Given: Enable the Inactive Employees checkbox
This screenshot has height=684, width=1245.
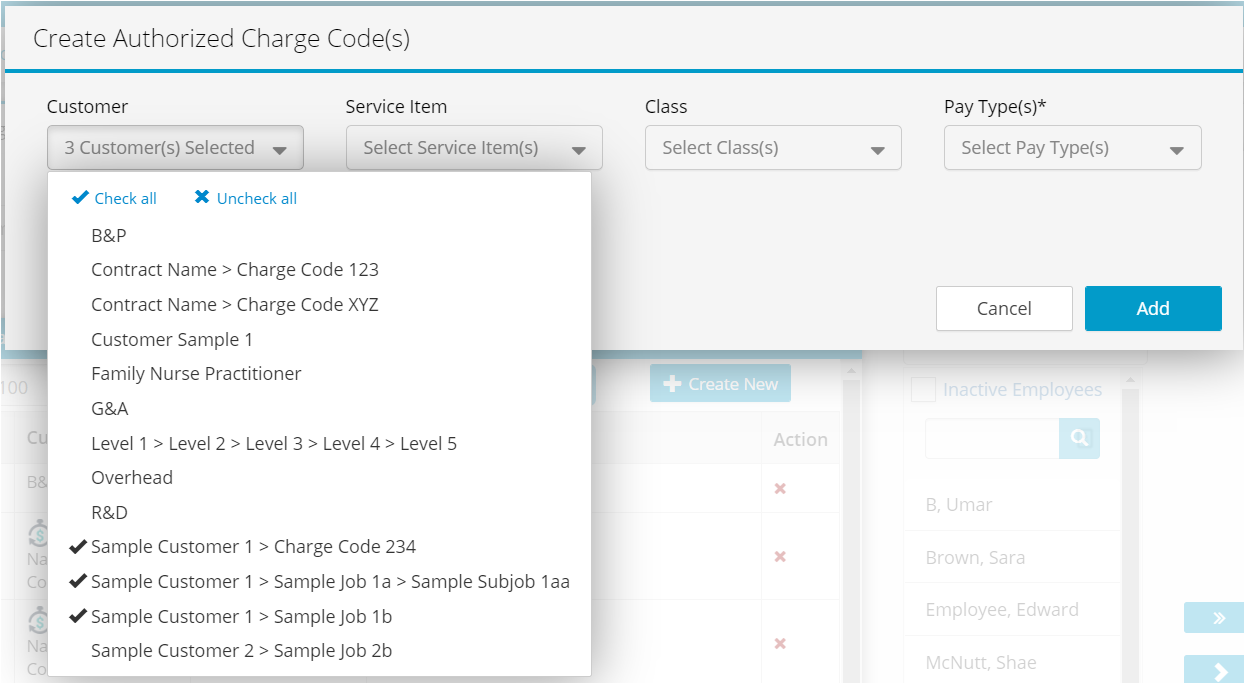Looking at the screenshot, I should click(922, 389).
